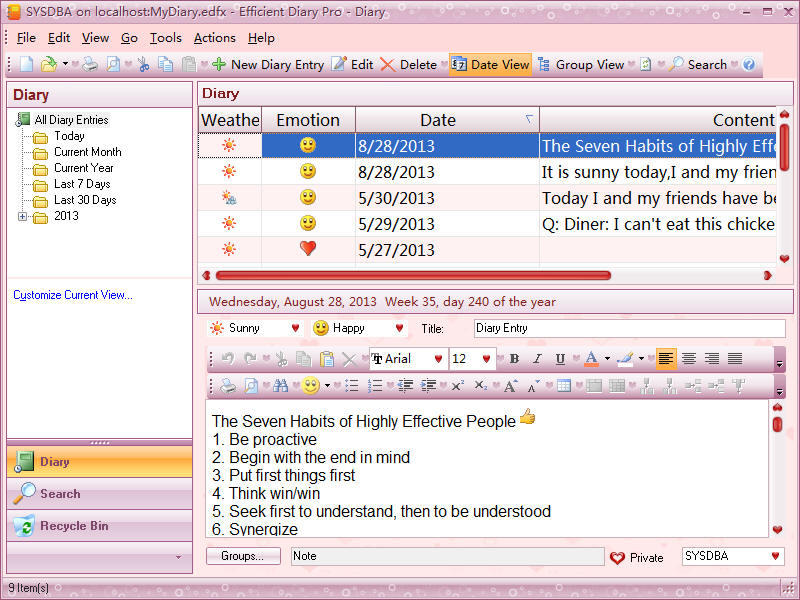Click Undo in the editor toolbar
Viewport: 800px width, 600px height.
point(228,359)
